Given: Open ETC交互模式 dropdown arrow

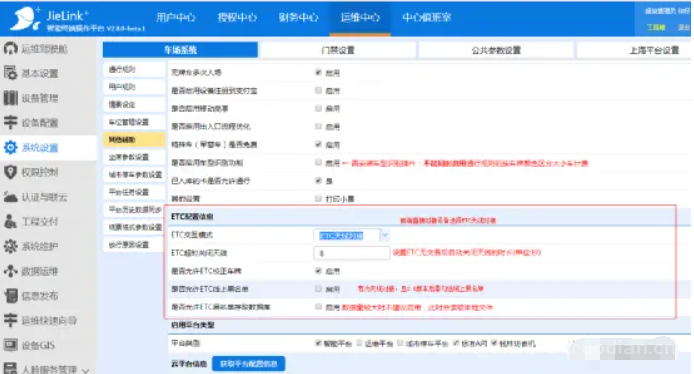Looking at the screenshot, I should pos(385,235).
